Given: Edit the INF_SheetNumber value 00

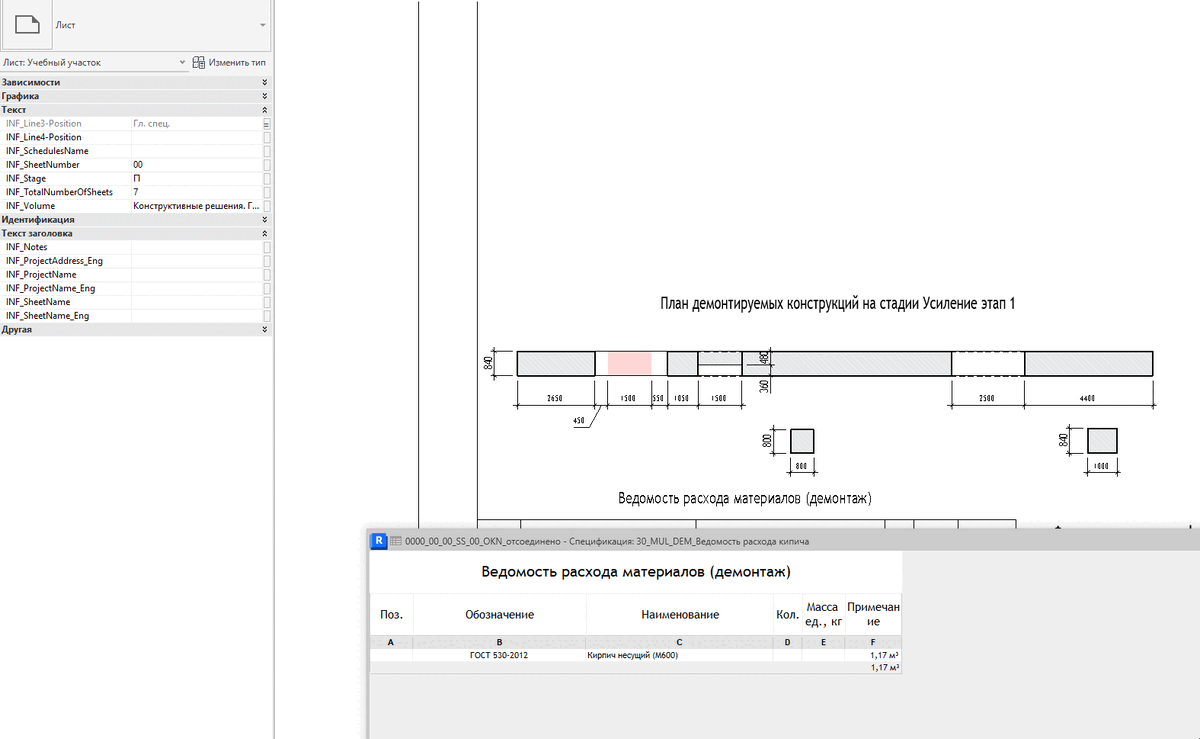Looking at the screenshot, I should tap(196, 164).
